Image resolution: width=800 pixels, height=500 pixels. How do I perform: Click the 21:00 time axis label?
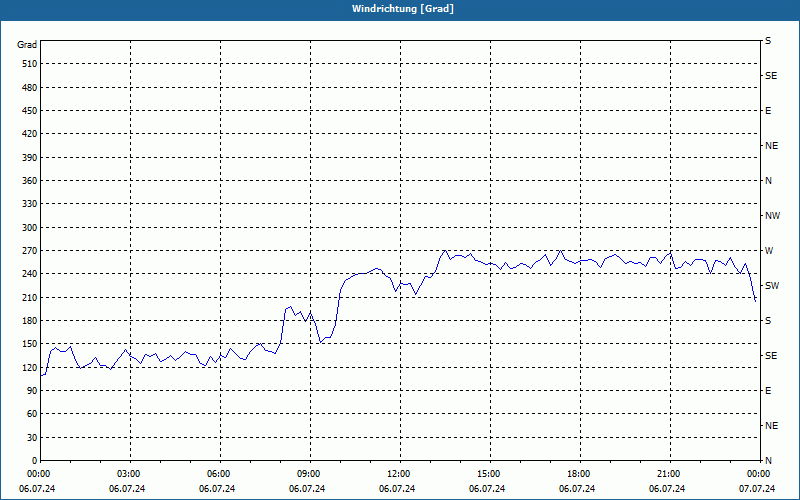[x=670, y=474]
